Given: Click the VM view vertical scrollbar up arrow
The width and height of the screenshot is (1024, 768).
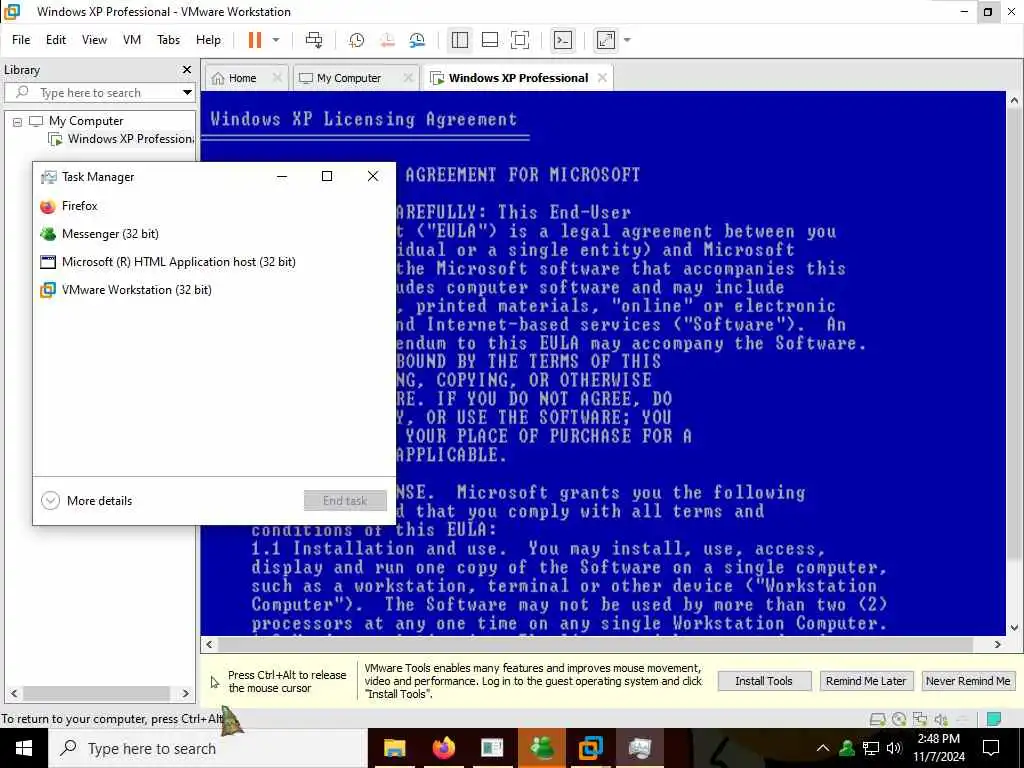Looking at the screenshot, I should click(1014, 101).
